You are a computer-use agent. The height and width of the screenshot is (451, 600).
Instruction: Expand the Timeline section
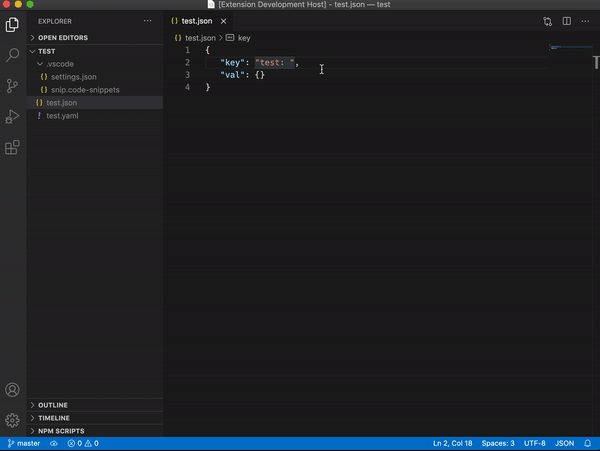coord(95,418)
